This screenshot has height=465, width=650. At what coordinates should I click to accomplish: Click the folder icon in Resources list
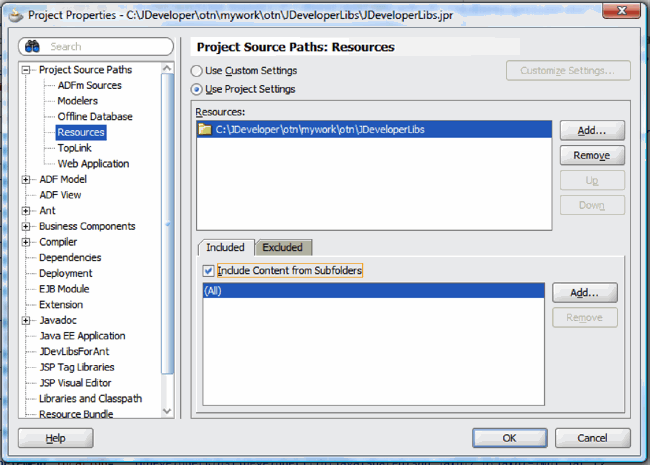pyautogui.click(x=204, y=129)
